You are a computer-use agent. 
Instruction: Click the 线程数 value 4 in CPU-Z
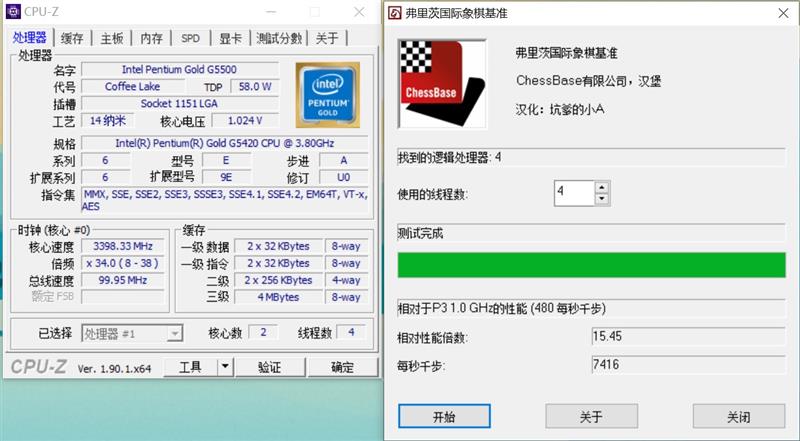tap(351, 332)
